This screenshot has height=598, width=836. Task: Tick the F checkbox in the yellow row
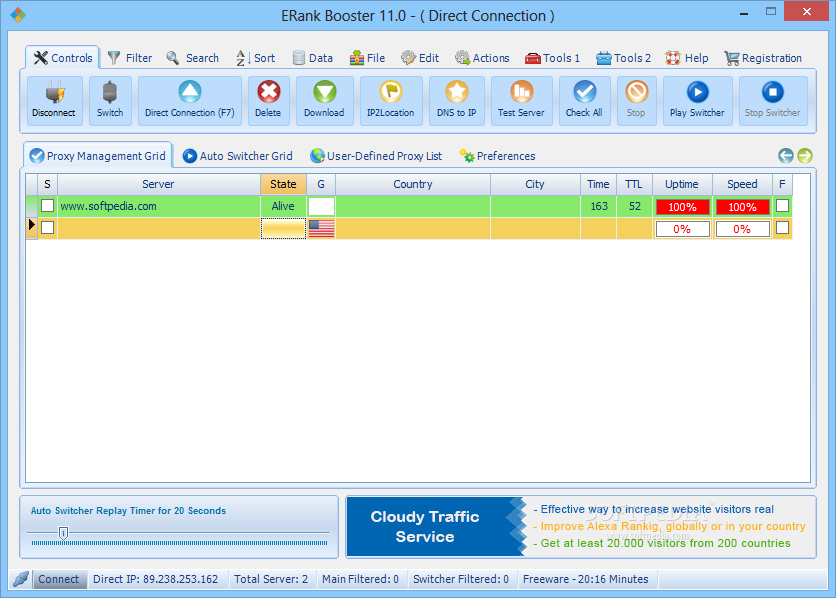(x=782, y=228)
